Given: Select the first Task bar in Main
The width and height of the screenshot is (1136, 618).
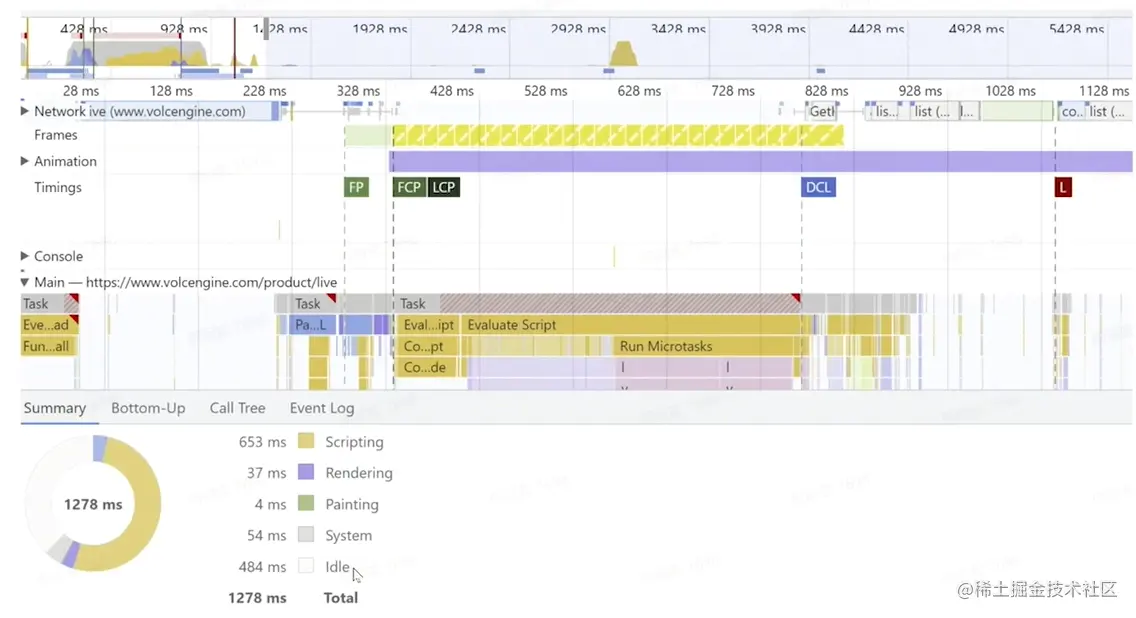Looking at the screenshot, I should pos(49,304).
